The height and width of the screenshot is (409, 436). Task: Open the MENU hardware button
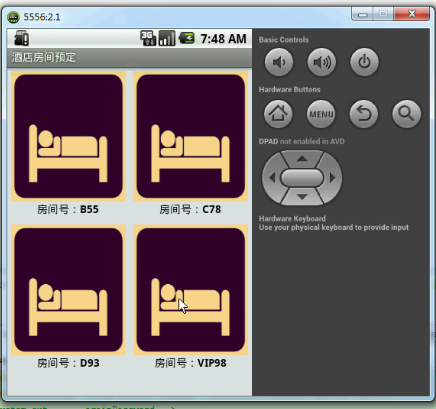tap(321, 114)
